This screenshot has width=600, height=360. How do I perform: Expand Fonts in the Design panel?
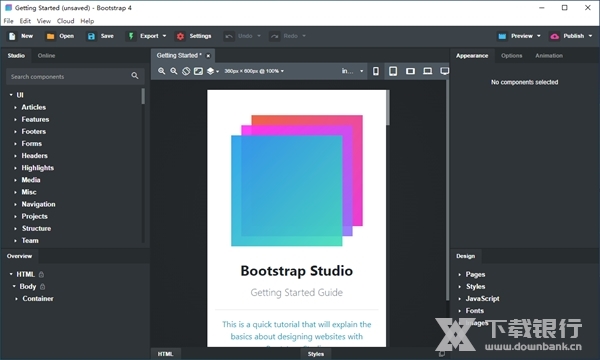click(x=460, y=311)
